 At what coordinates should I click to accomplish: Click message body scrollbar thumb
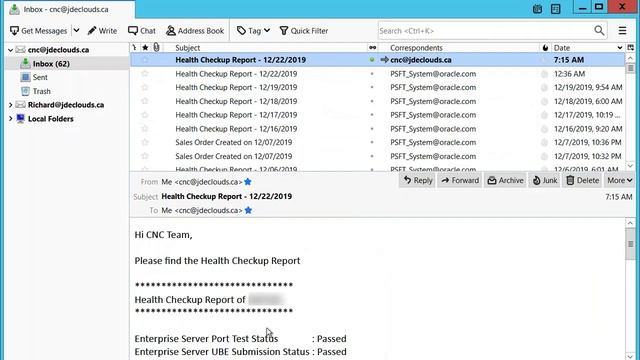[630, 244]
